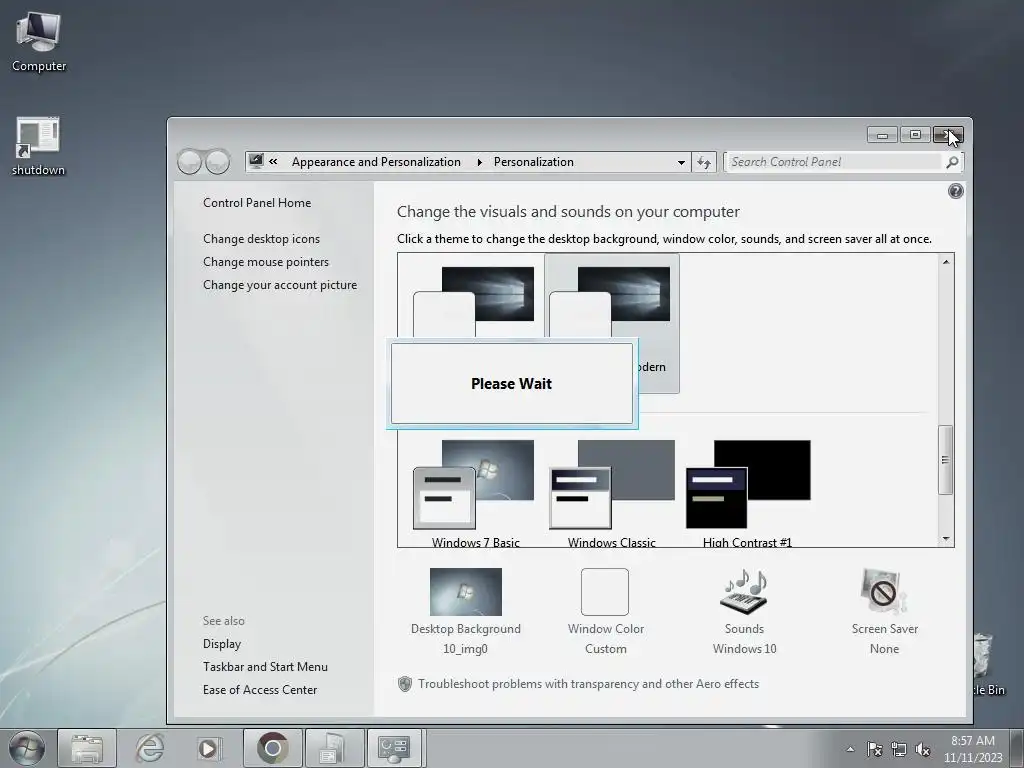Click the Control Panel icon in address bar
1024x768 pixels.
click(x=256, y=161)
